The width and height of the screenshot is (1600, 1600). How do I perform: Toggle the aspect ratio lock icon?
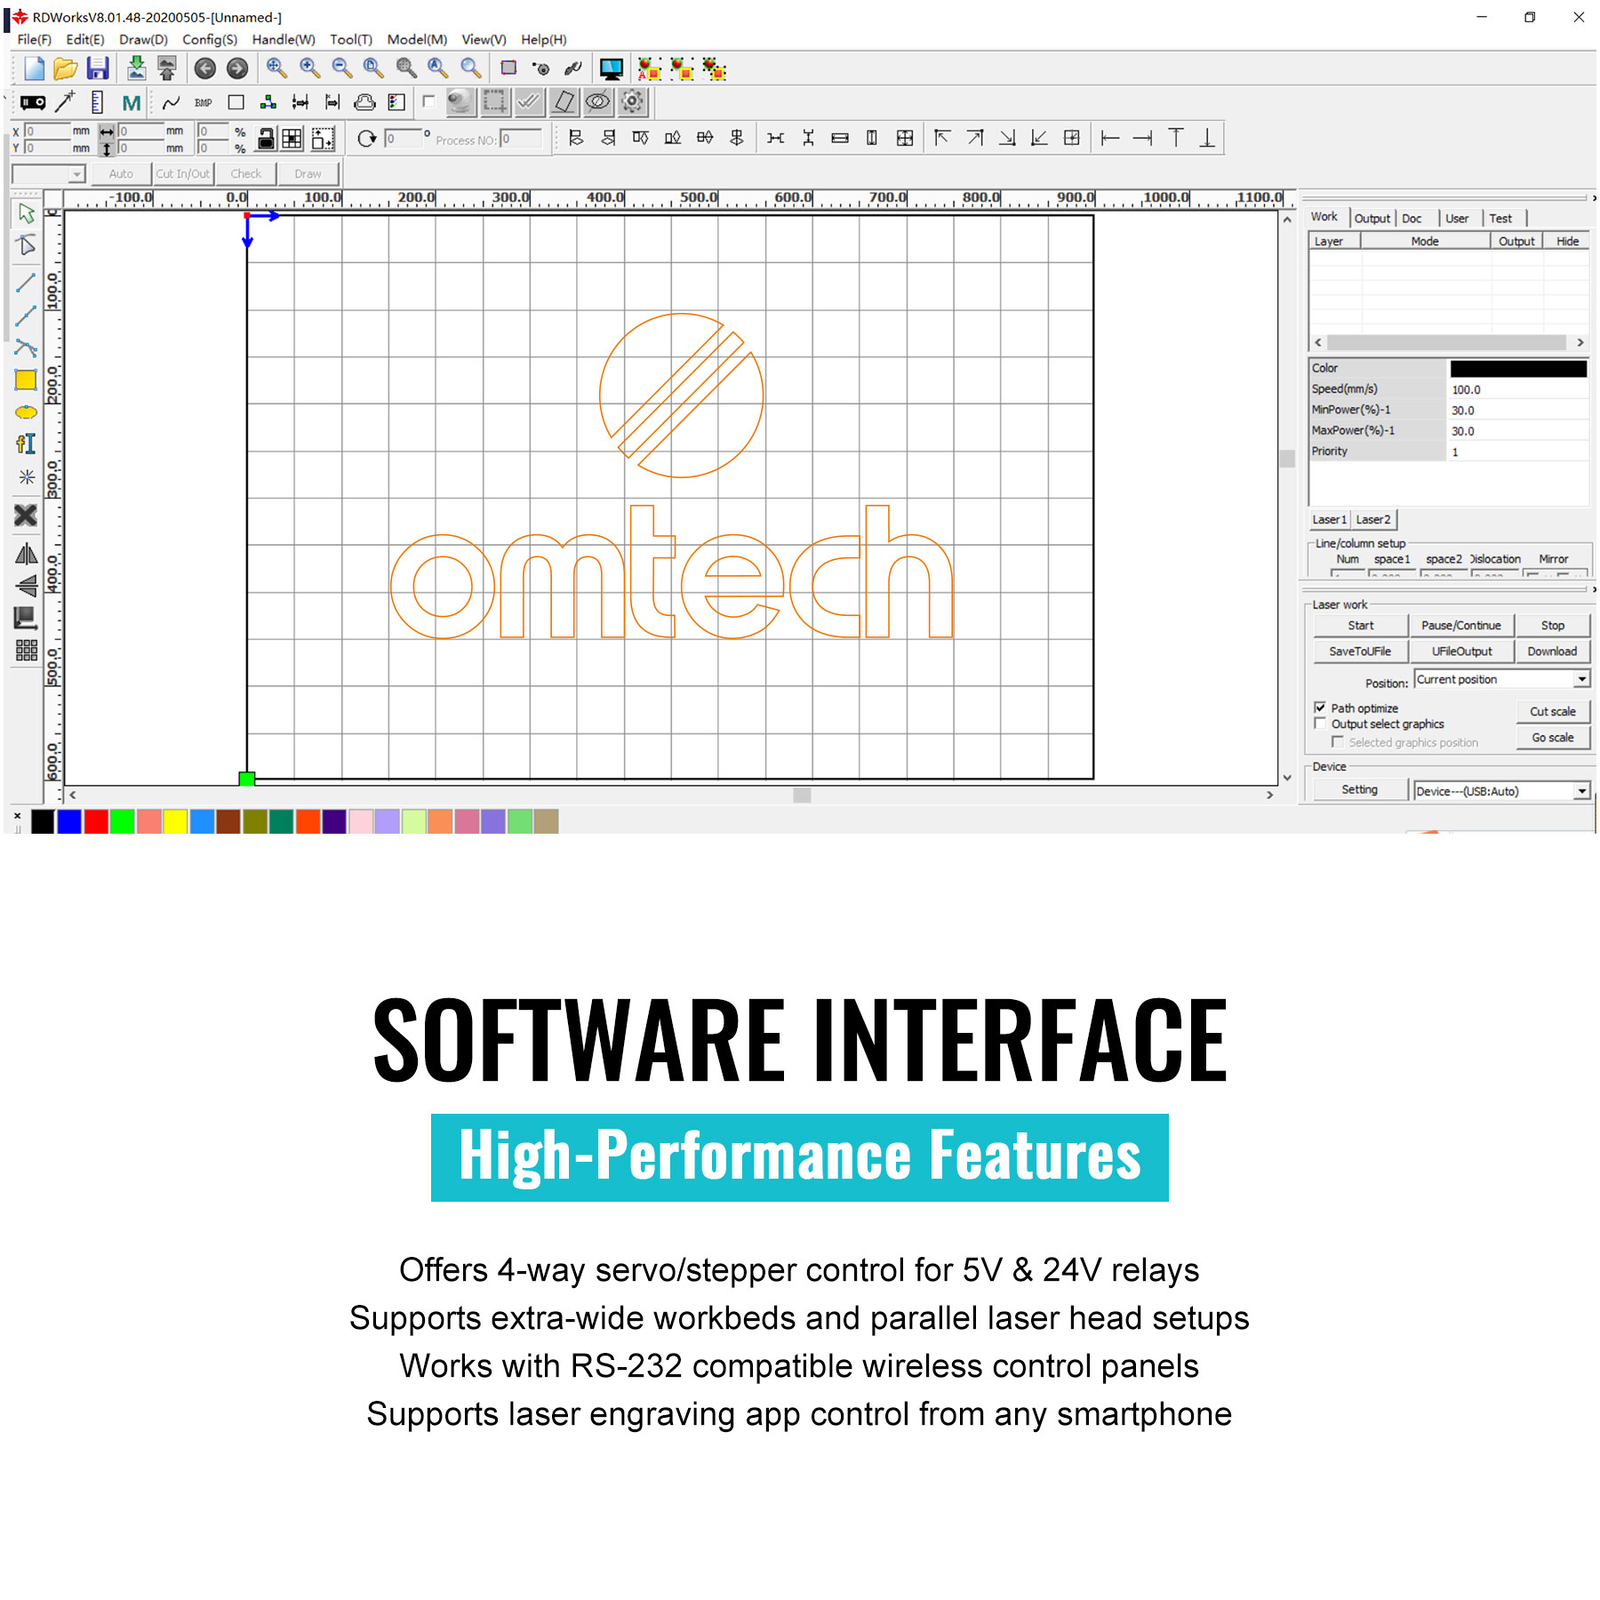coord(266,139)
